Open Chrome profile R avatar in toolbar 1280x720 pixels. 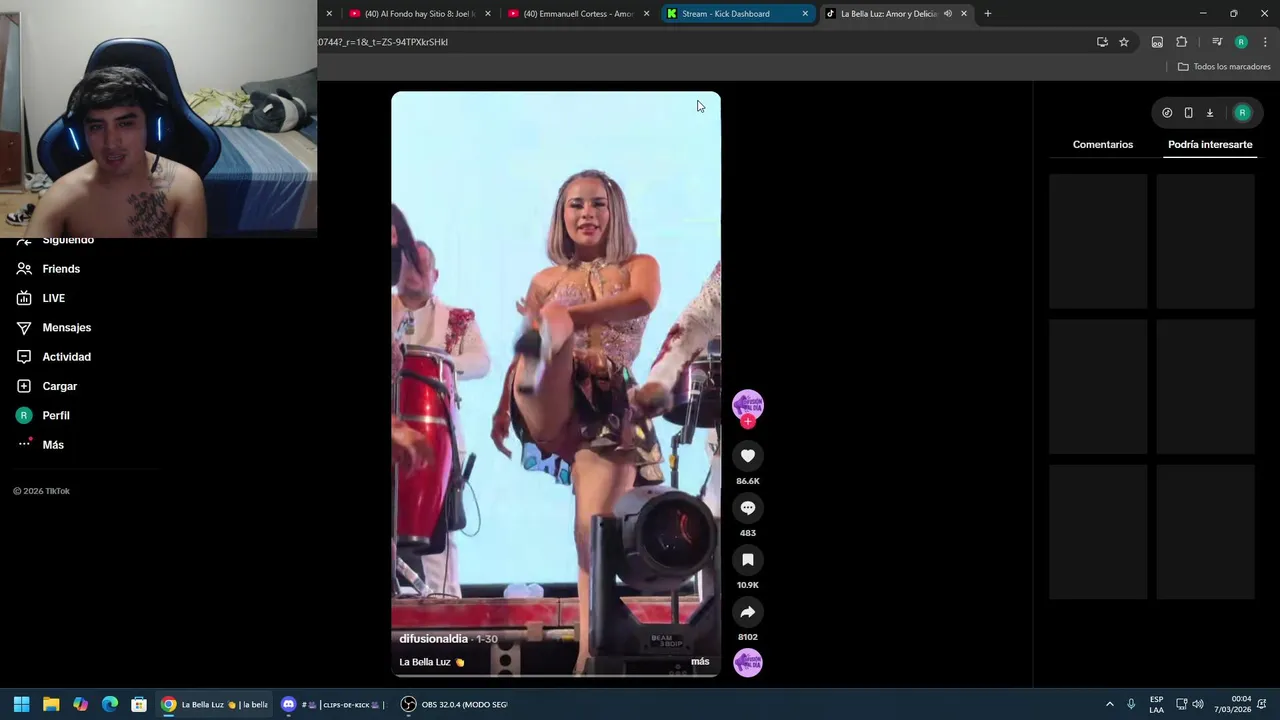[x=1241, y=42]
